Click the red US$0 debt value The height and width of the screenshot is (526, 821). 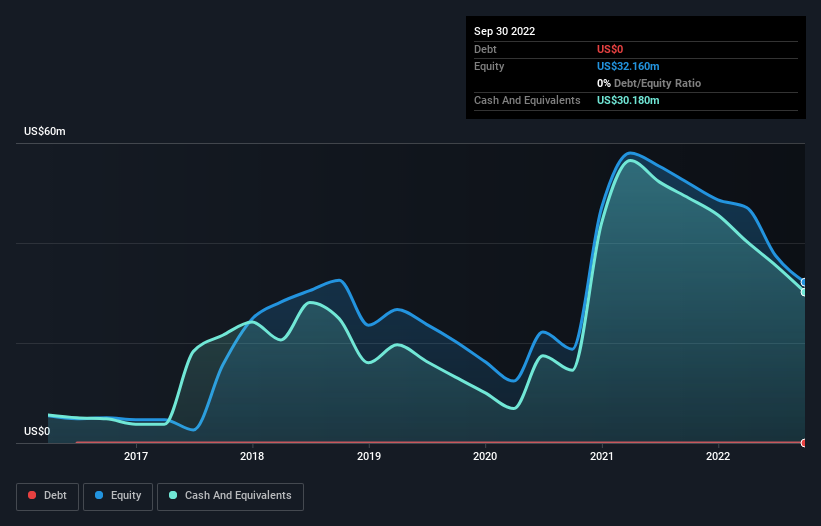(x=610, y=49)
